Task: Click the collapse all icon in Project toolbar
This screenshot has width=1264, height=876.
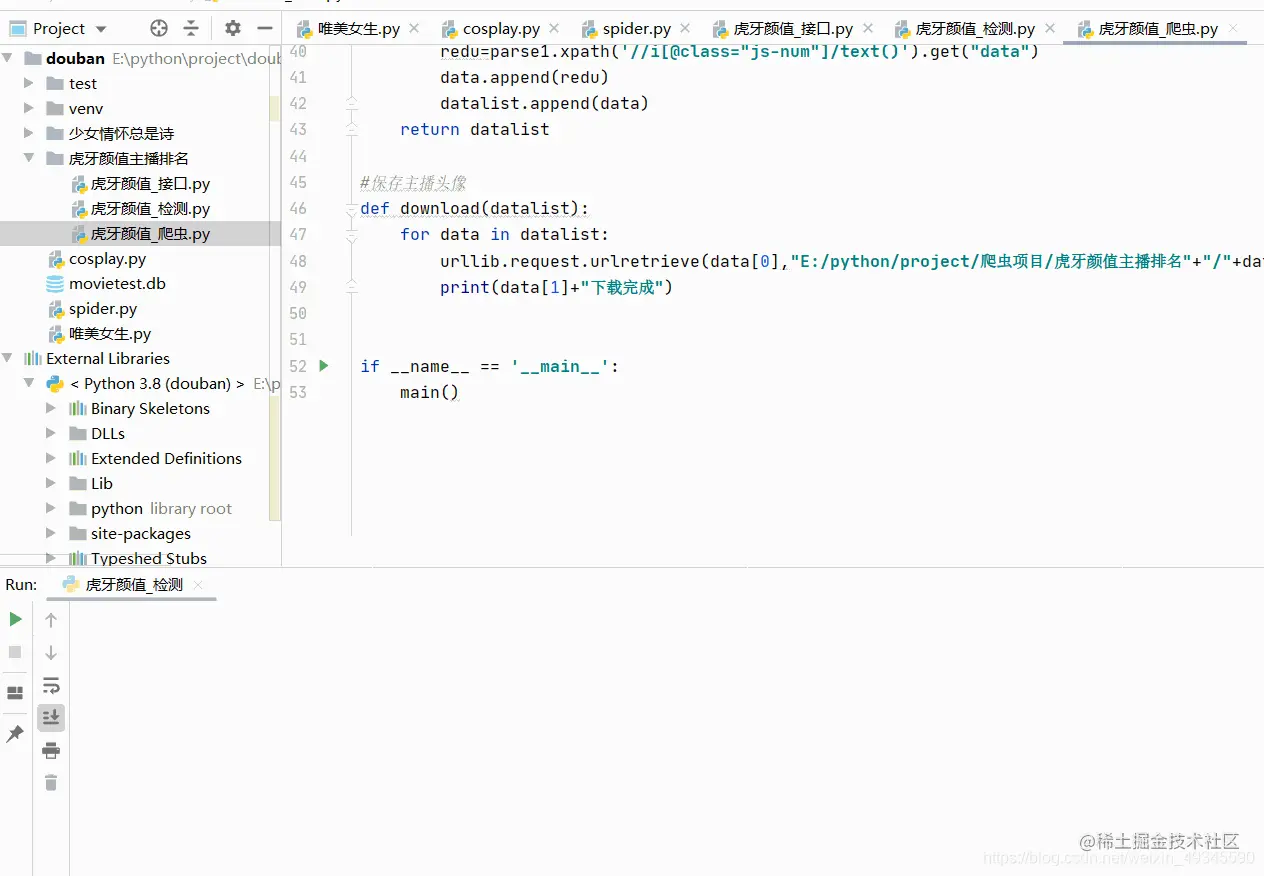Action: 191,28
